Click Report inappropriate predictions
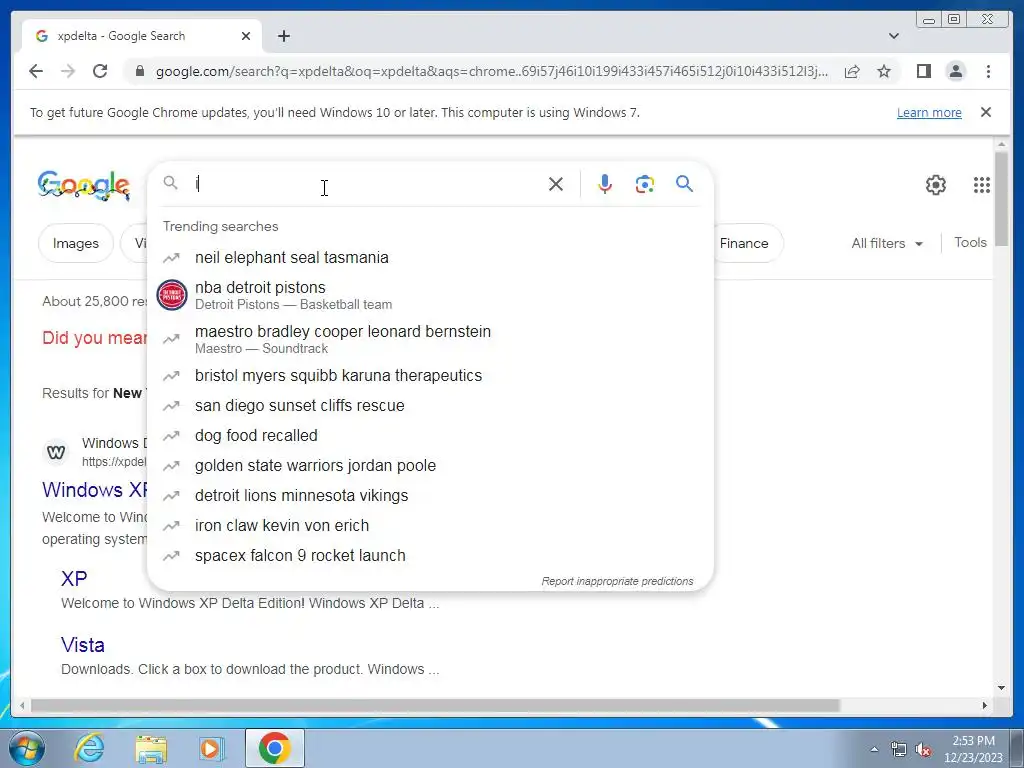Screen dimensions: 1024x768 pyautogui.click(x=617, y=581)
